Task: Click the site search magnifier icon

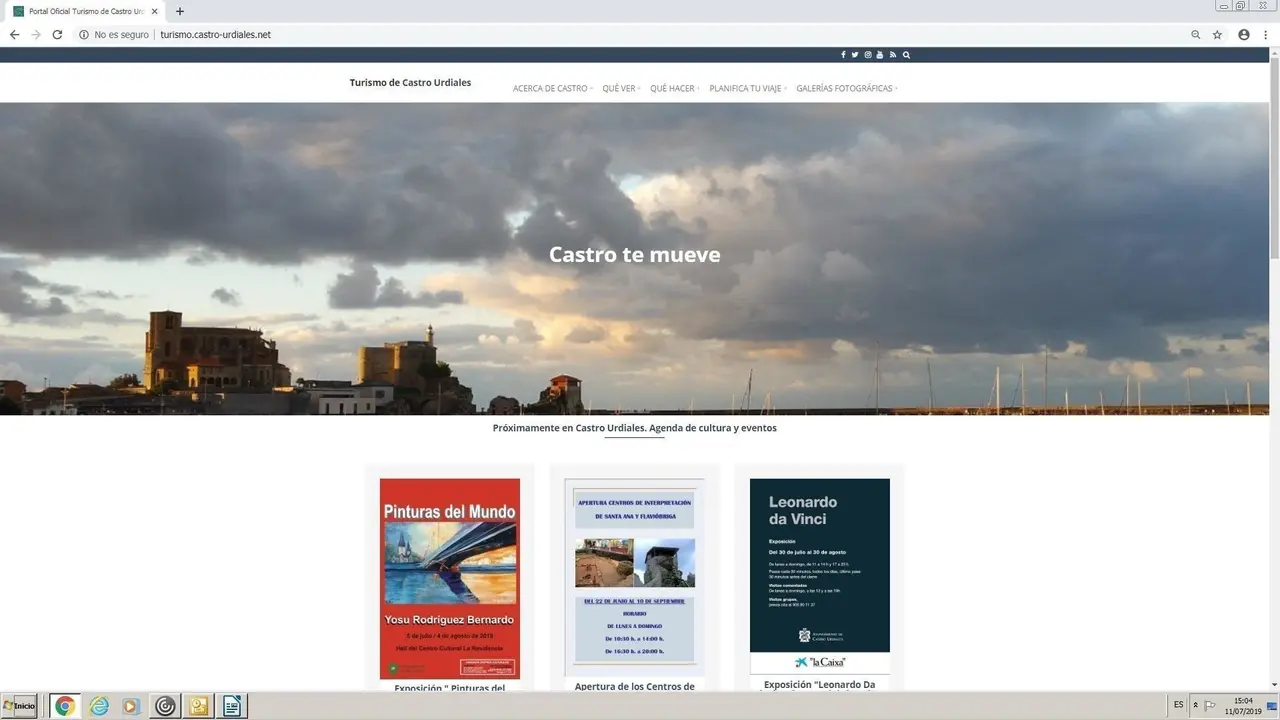Action: tap(906, 55)
